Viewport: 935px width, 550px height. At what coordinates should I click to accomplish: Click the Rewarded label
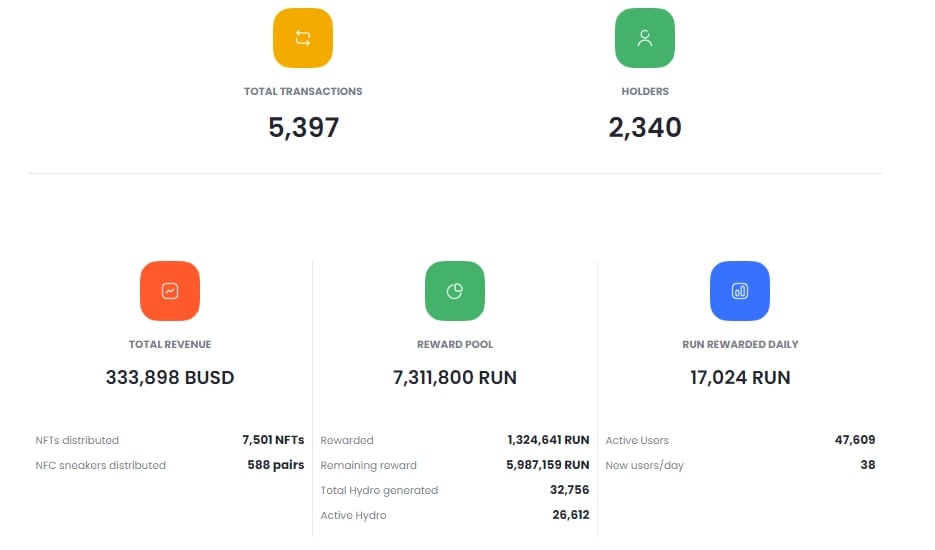click(346, 440)
